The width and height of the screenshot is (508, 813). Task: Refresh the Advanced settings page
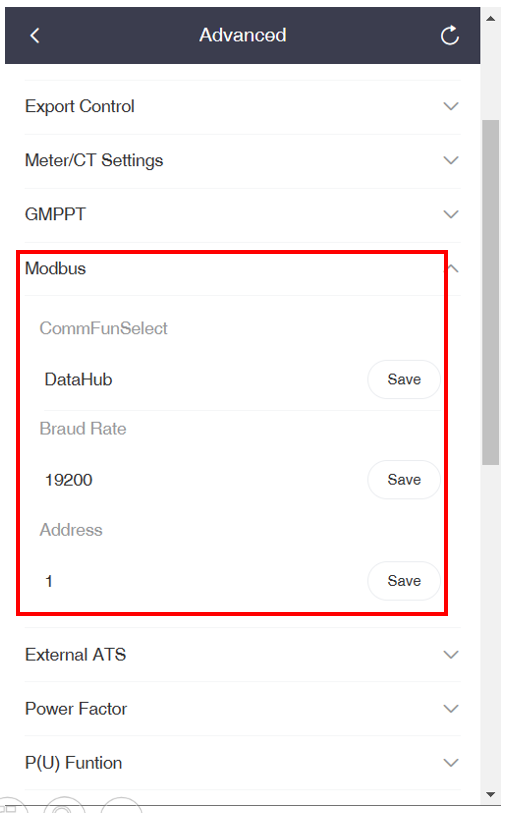(449, 35)
